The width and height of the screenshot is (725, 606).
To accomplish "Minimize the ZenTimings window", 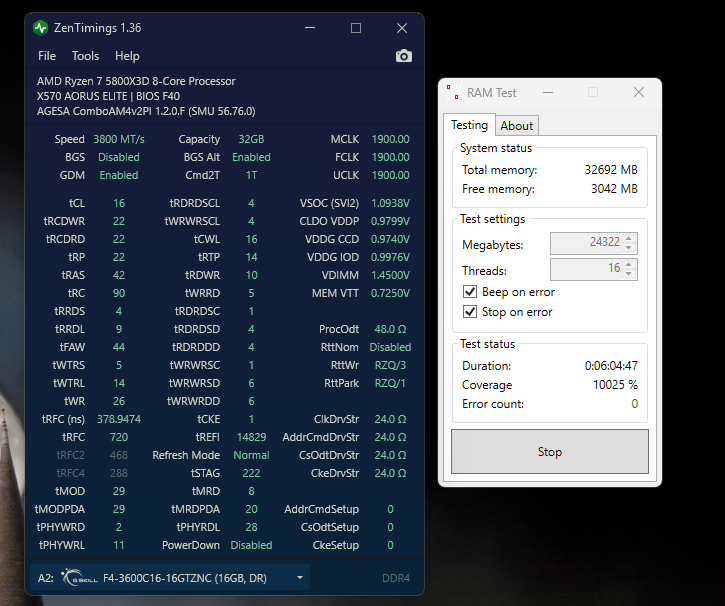I will 310,28.
